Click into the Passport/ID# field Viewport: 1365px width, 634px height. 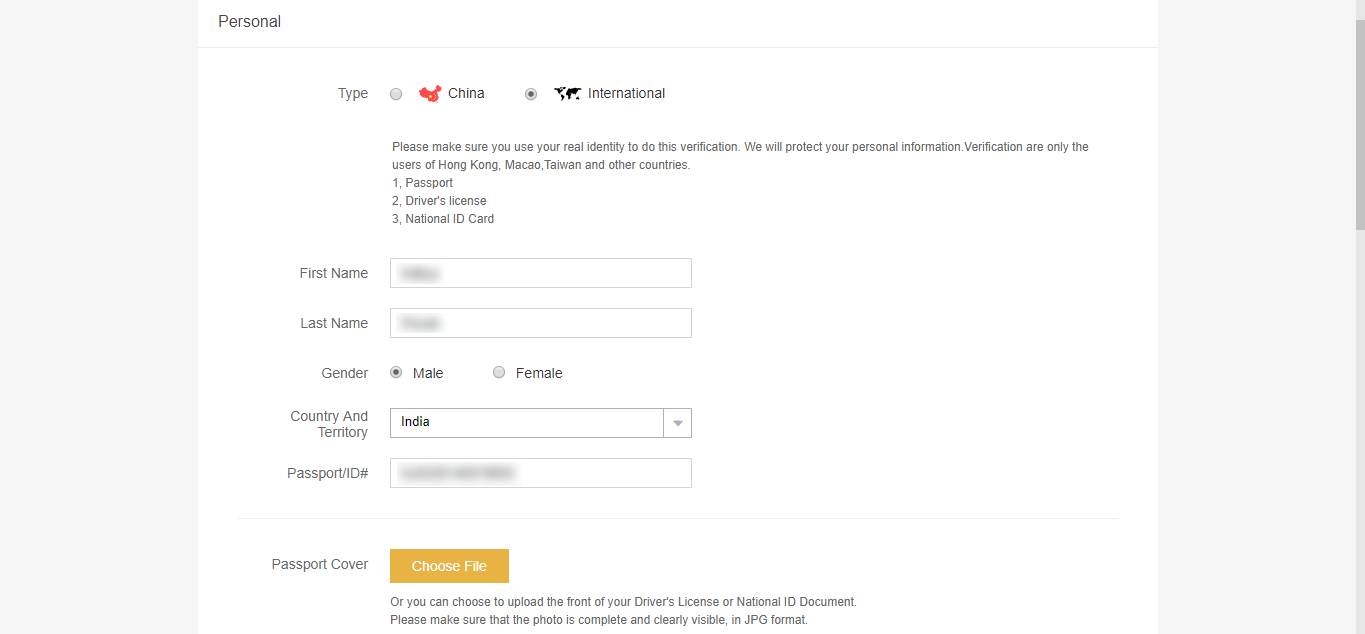(541, 473)
